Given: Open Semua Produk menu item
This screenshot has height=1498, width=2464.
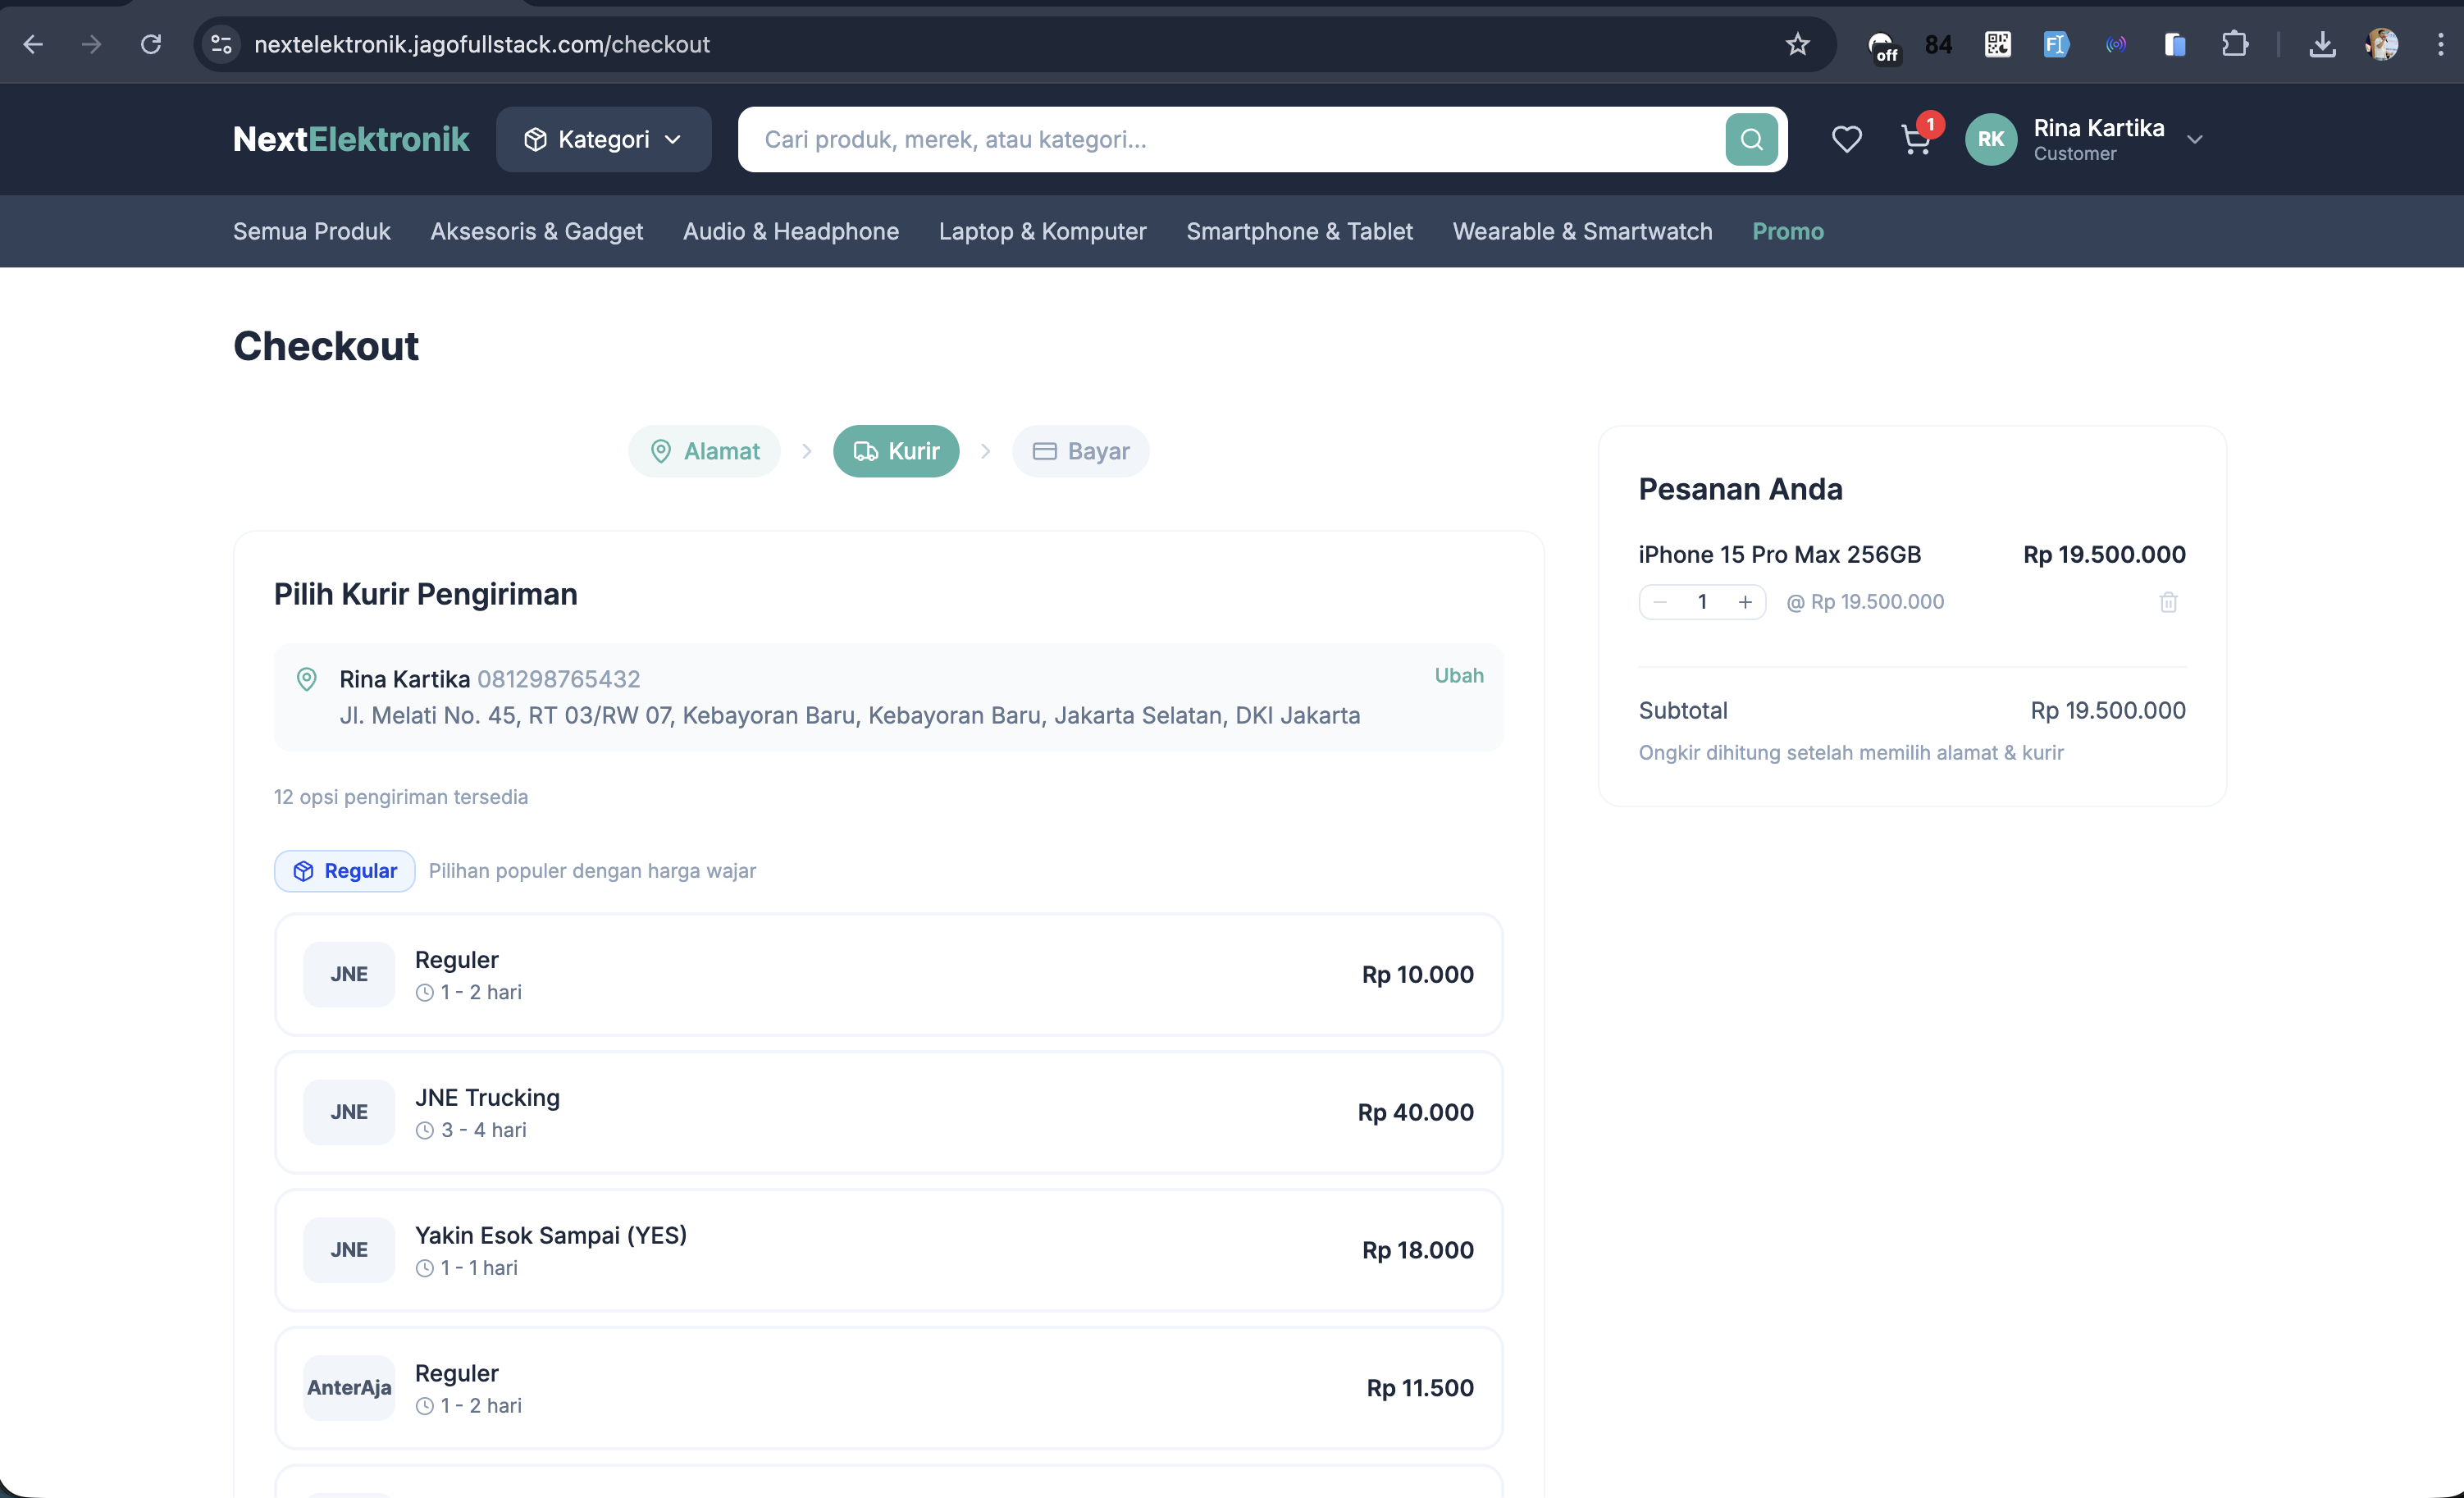Looking at the screenshot, I should coord(311,231).
